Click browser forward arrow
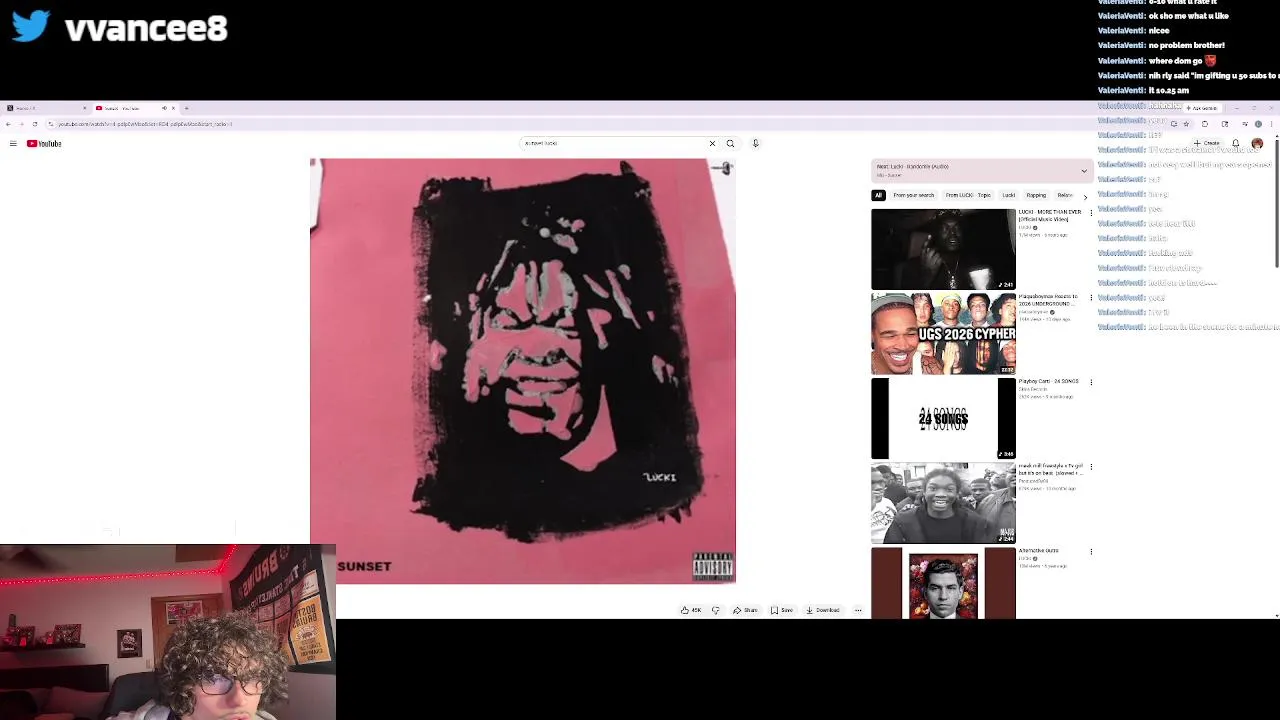Viewport: 1280px width, 720px height. pos(21,124)
